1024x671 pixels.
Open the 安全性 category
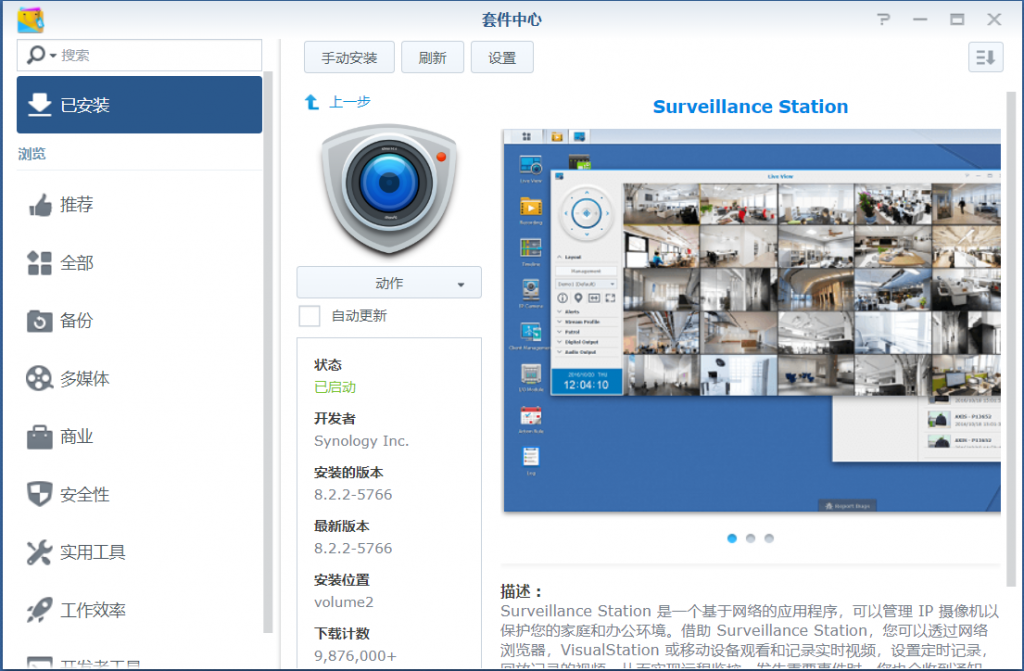(139, 494)
